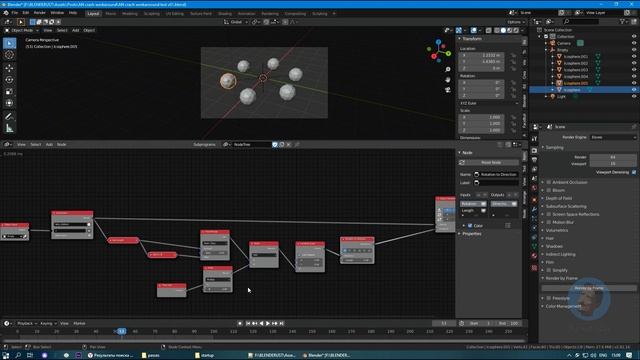Click Render by Frame button
The image size is (640, 360).
(x=589, y=288)
